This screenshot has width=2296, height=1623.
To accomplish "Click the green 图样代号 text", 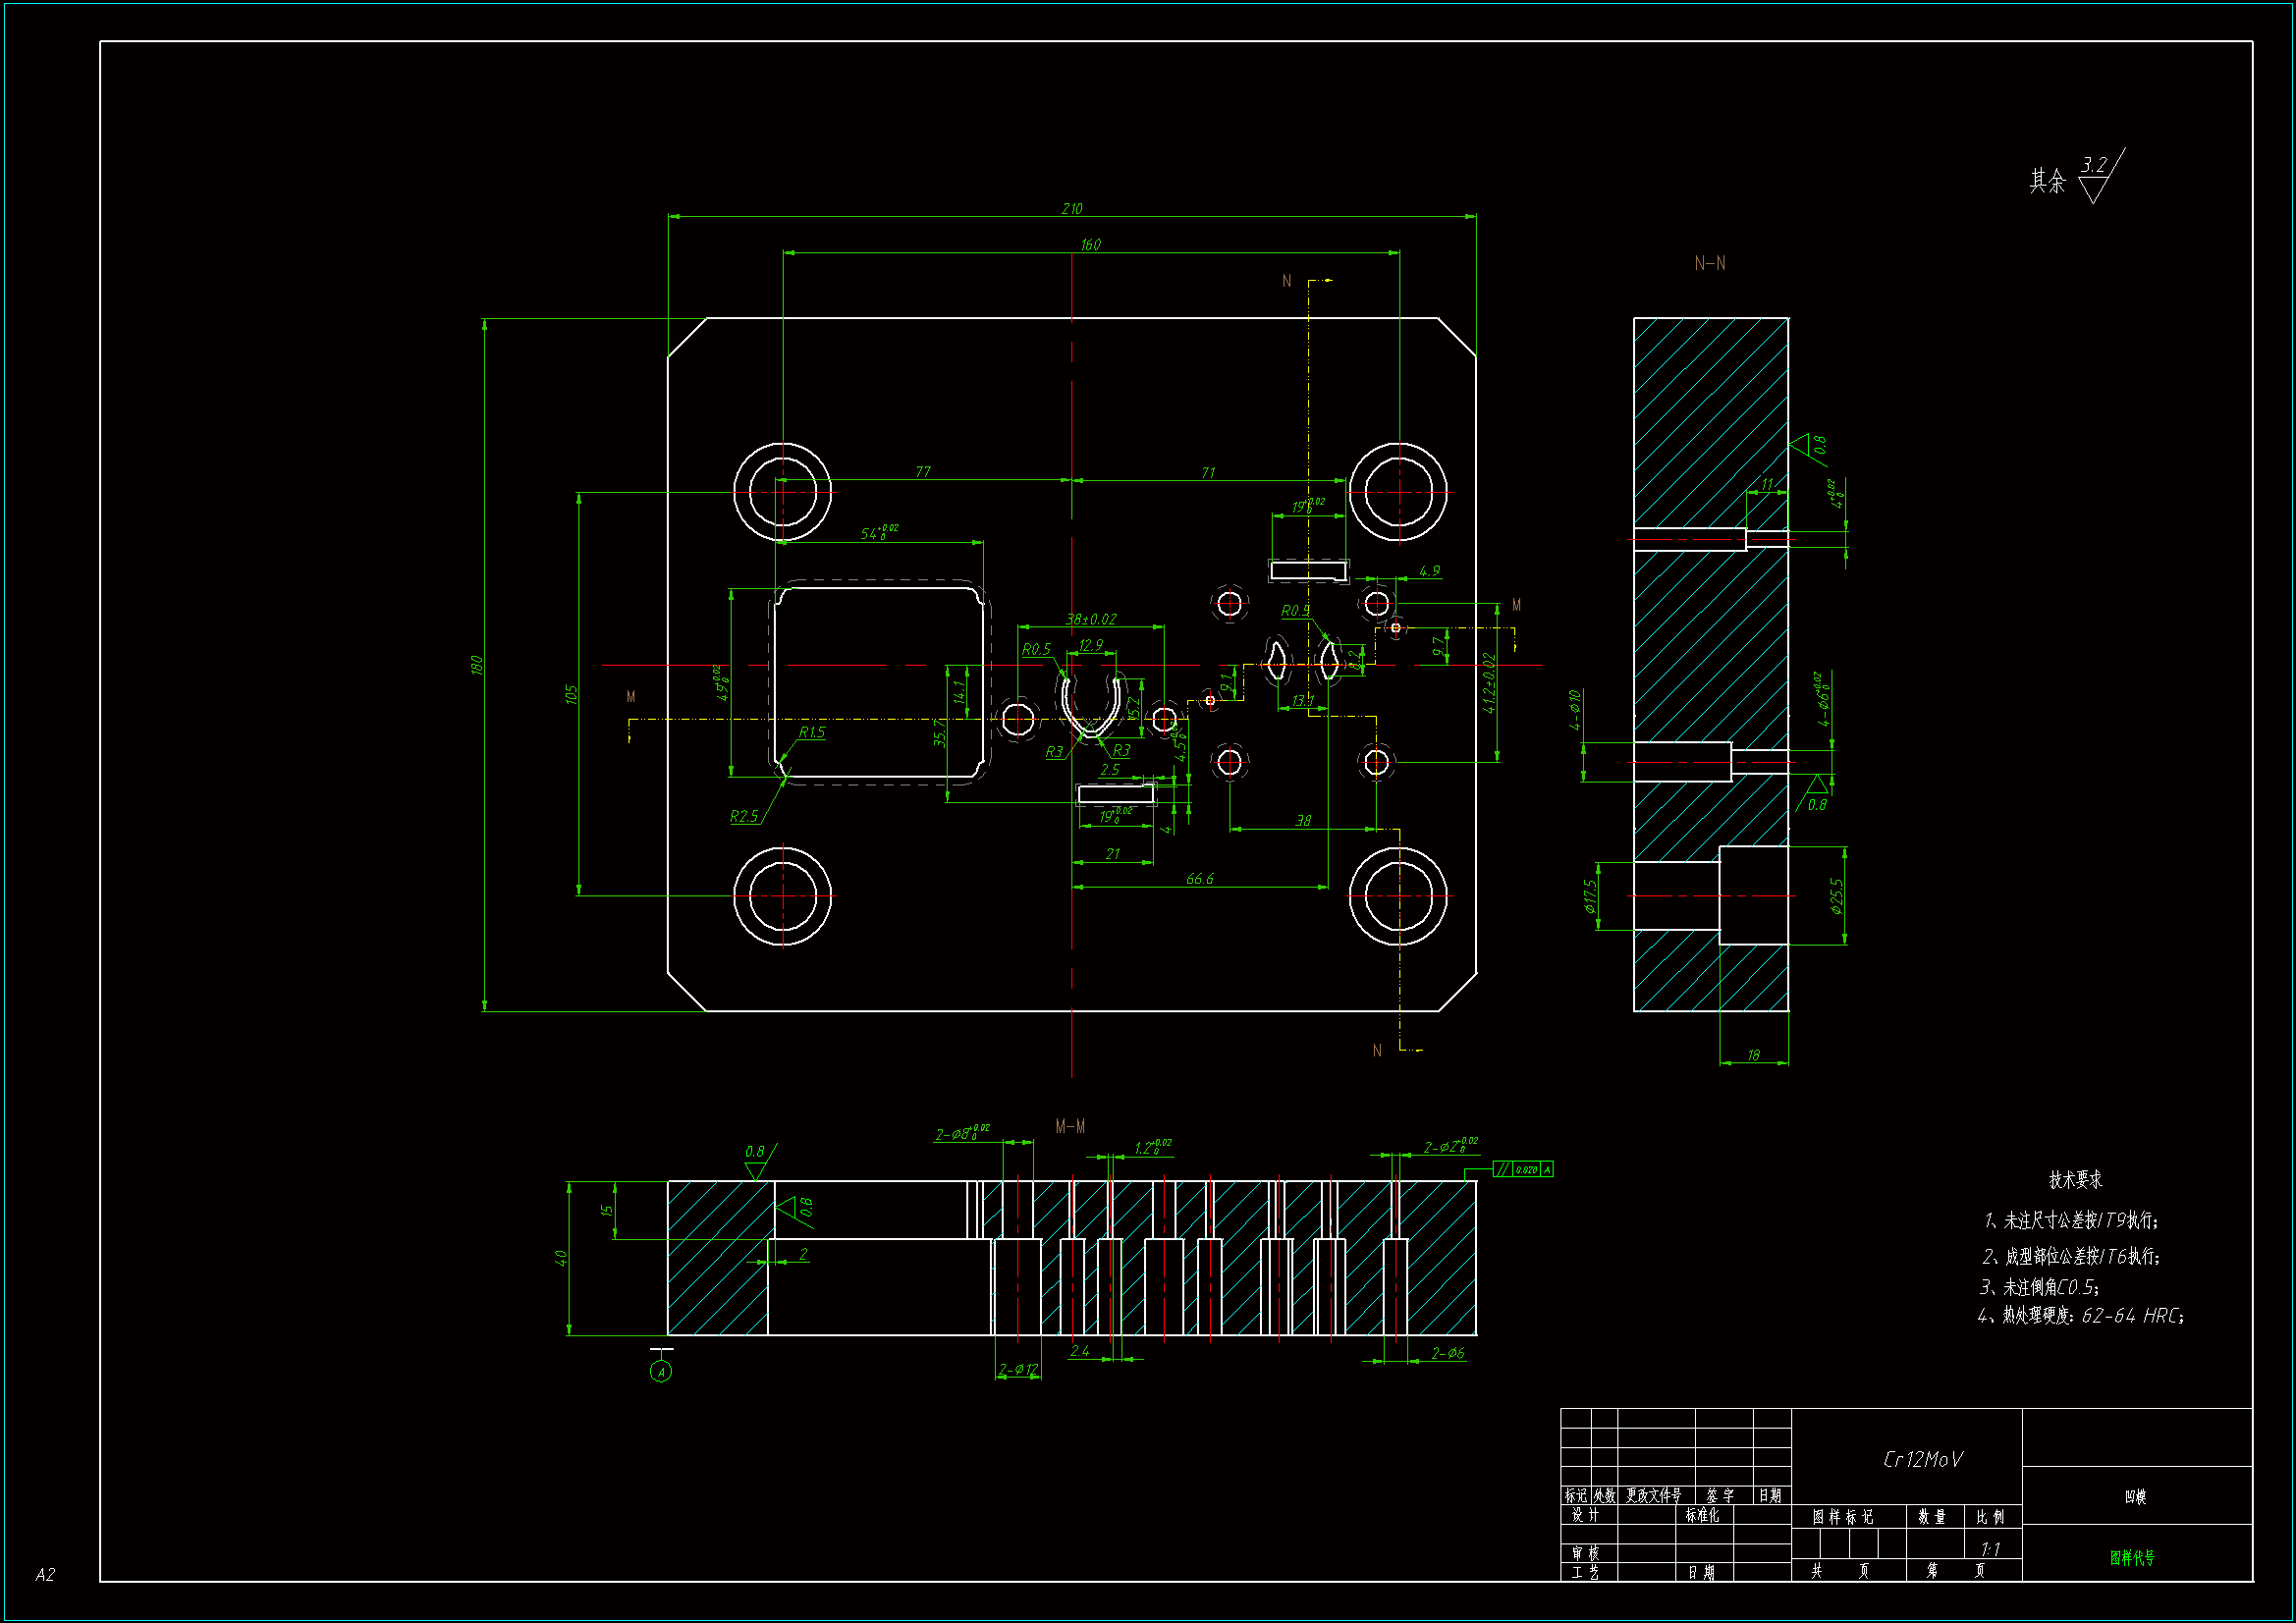I will 2132,1558.
